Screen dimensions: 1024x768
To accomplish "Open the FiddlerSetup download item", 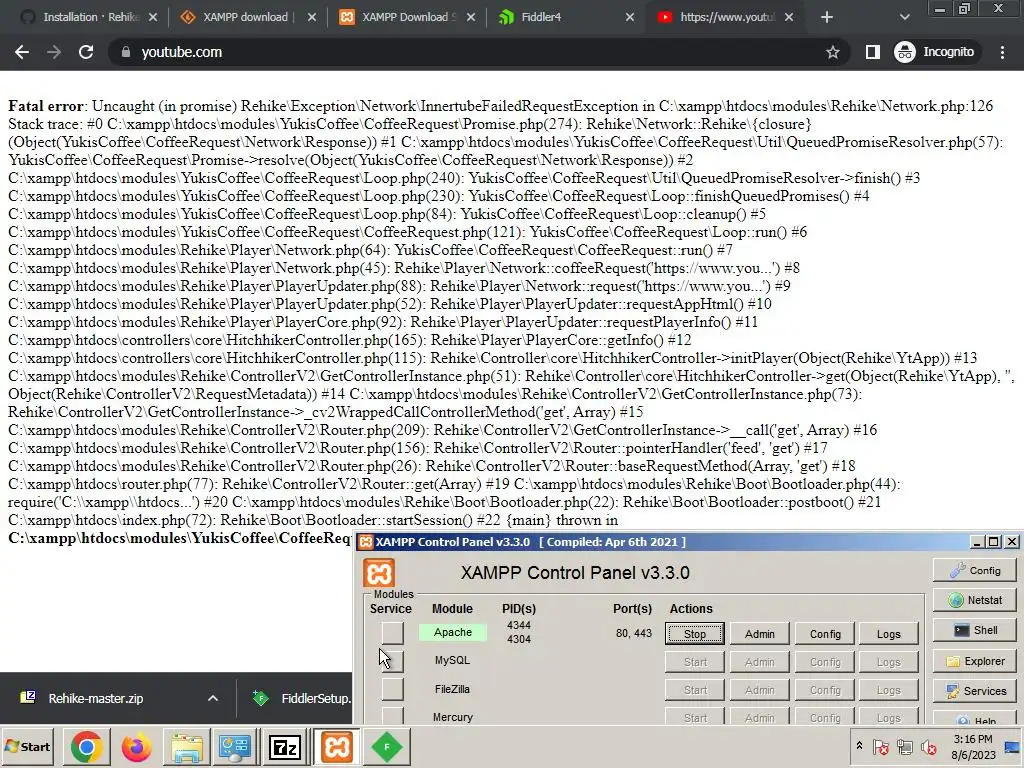I will pyautogui.click(x=301, y=698).
